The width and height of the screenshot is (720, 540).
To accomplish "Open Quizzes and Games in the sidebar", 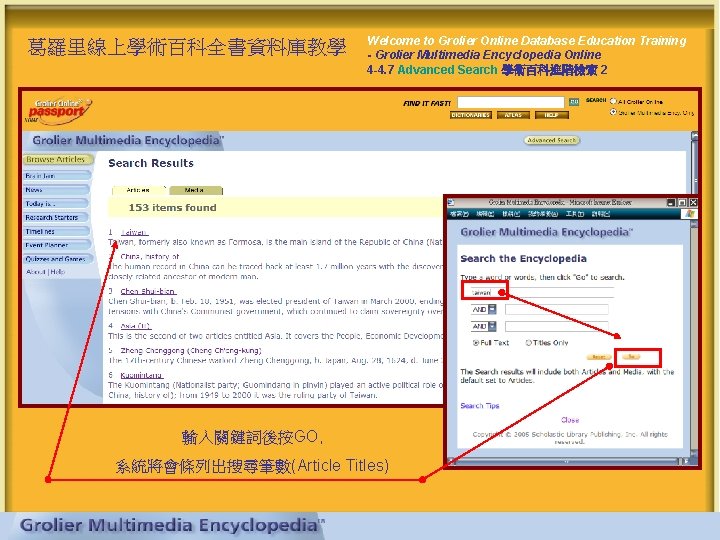I will click(56, 259).
